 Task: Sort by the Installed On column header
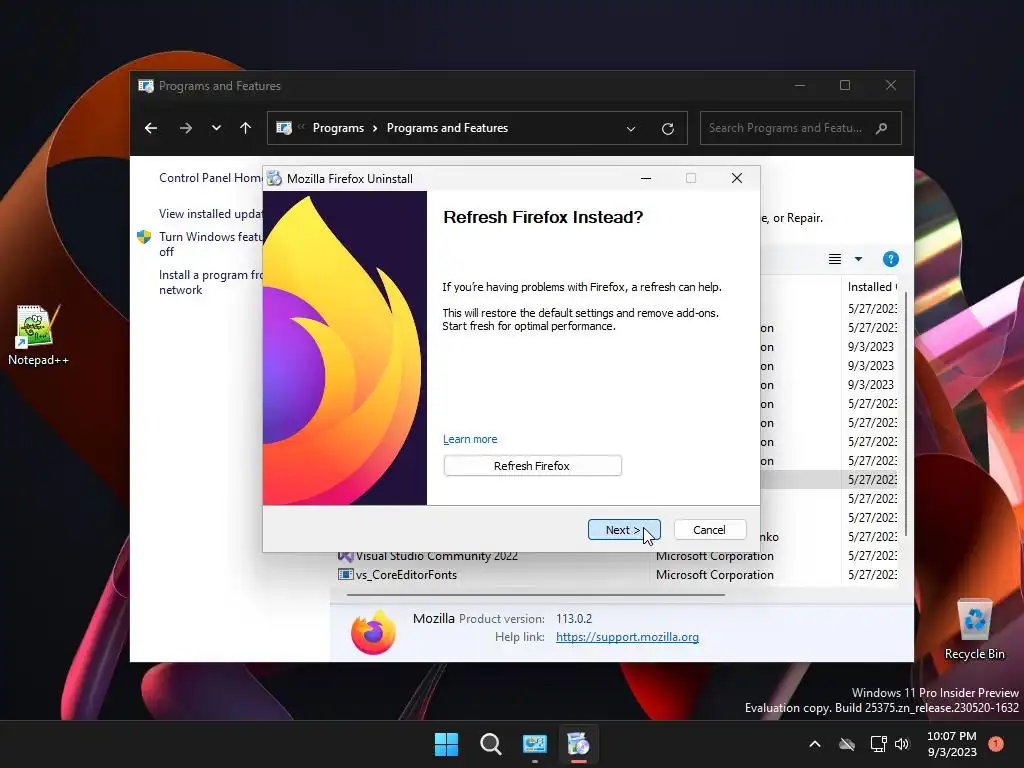[x=872, y=287]
